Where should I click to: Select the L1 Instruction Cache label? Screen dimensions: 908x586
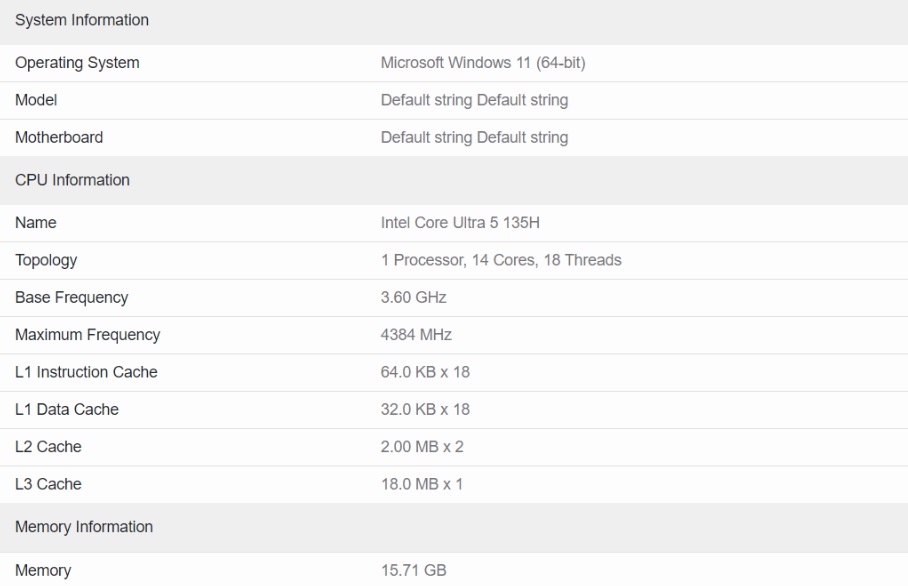86,372
